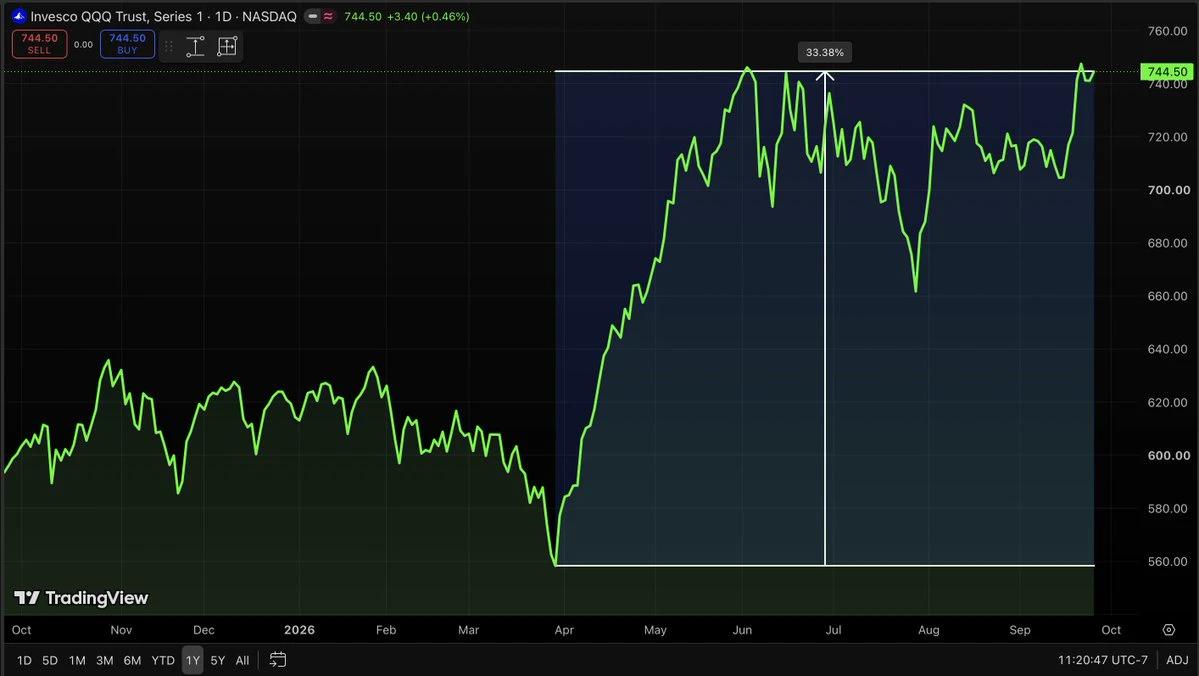Click the 560.00 price axis label
The image size is (1199, 676).
(1168, 561)
